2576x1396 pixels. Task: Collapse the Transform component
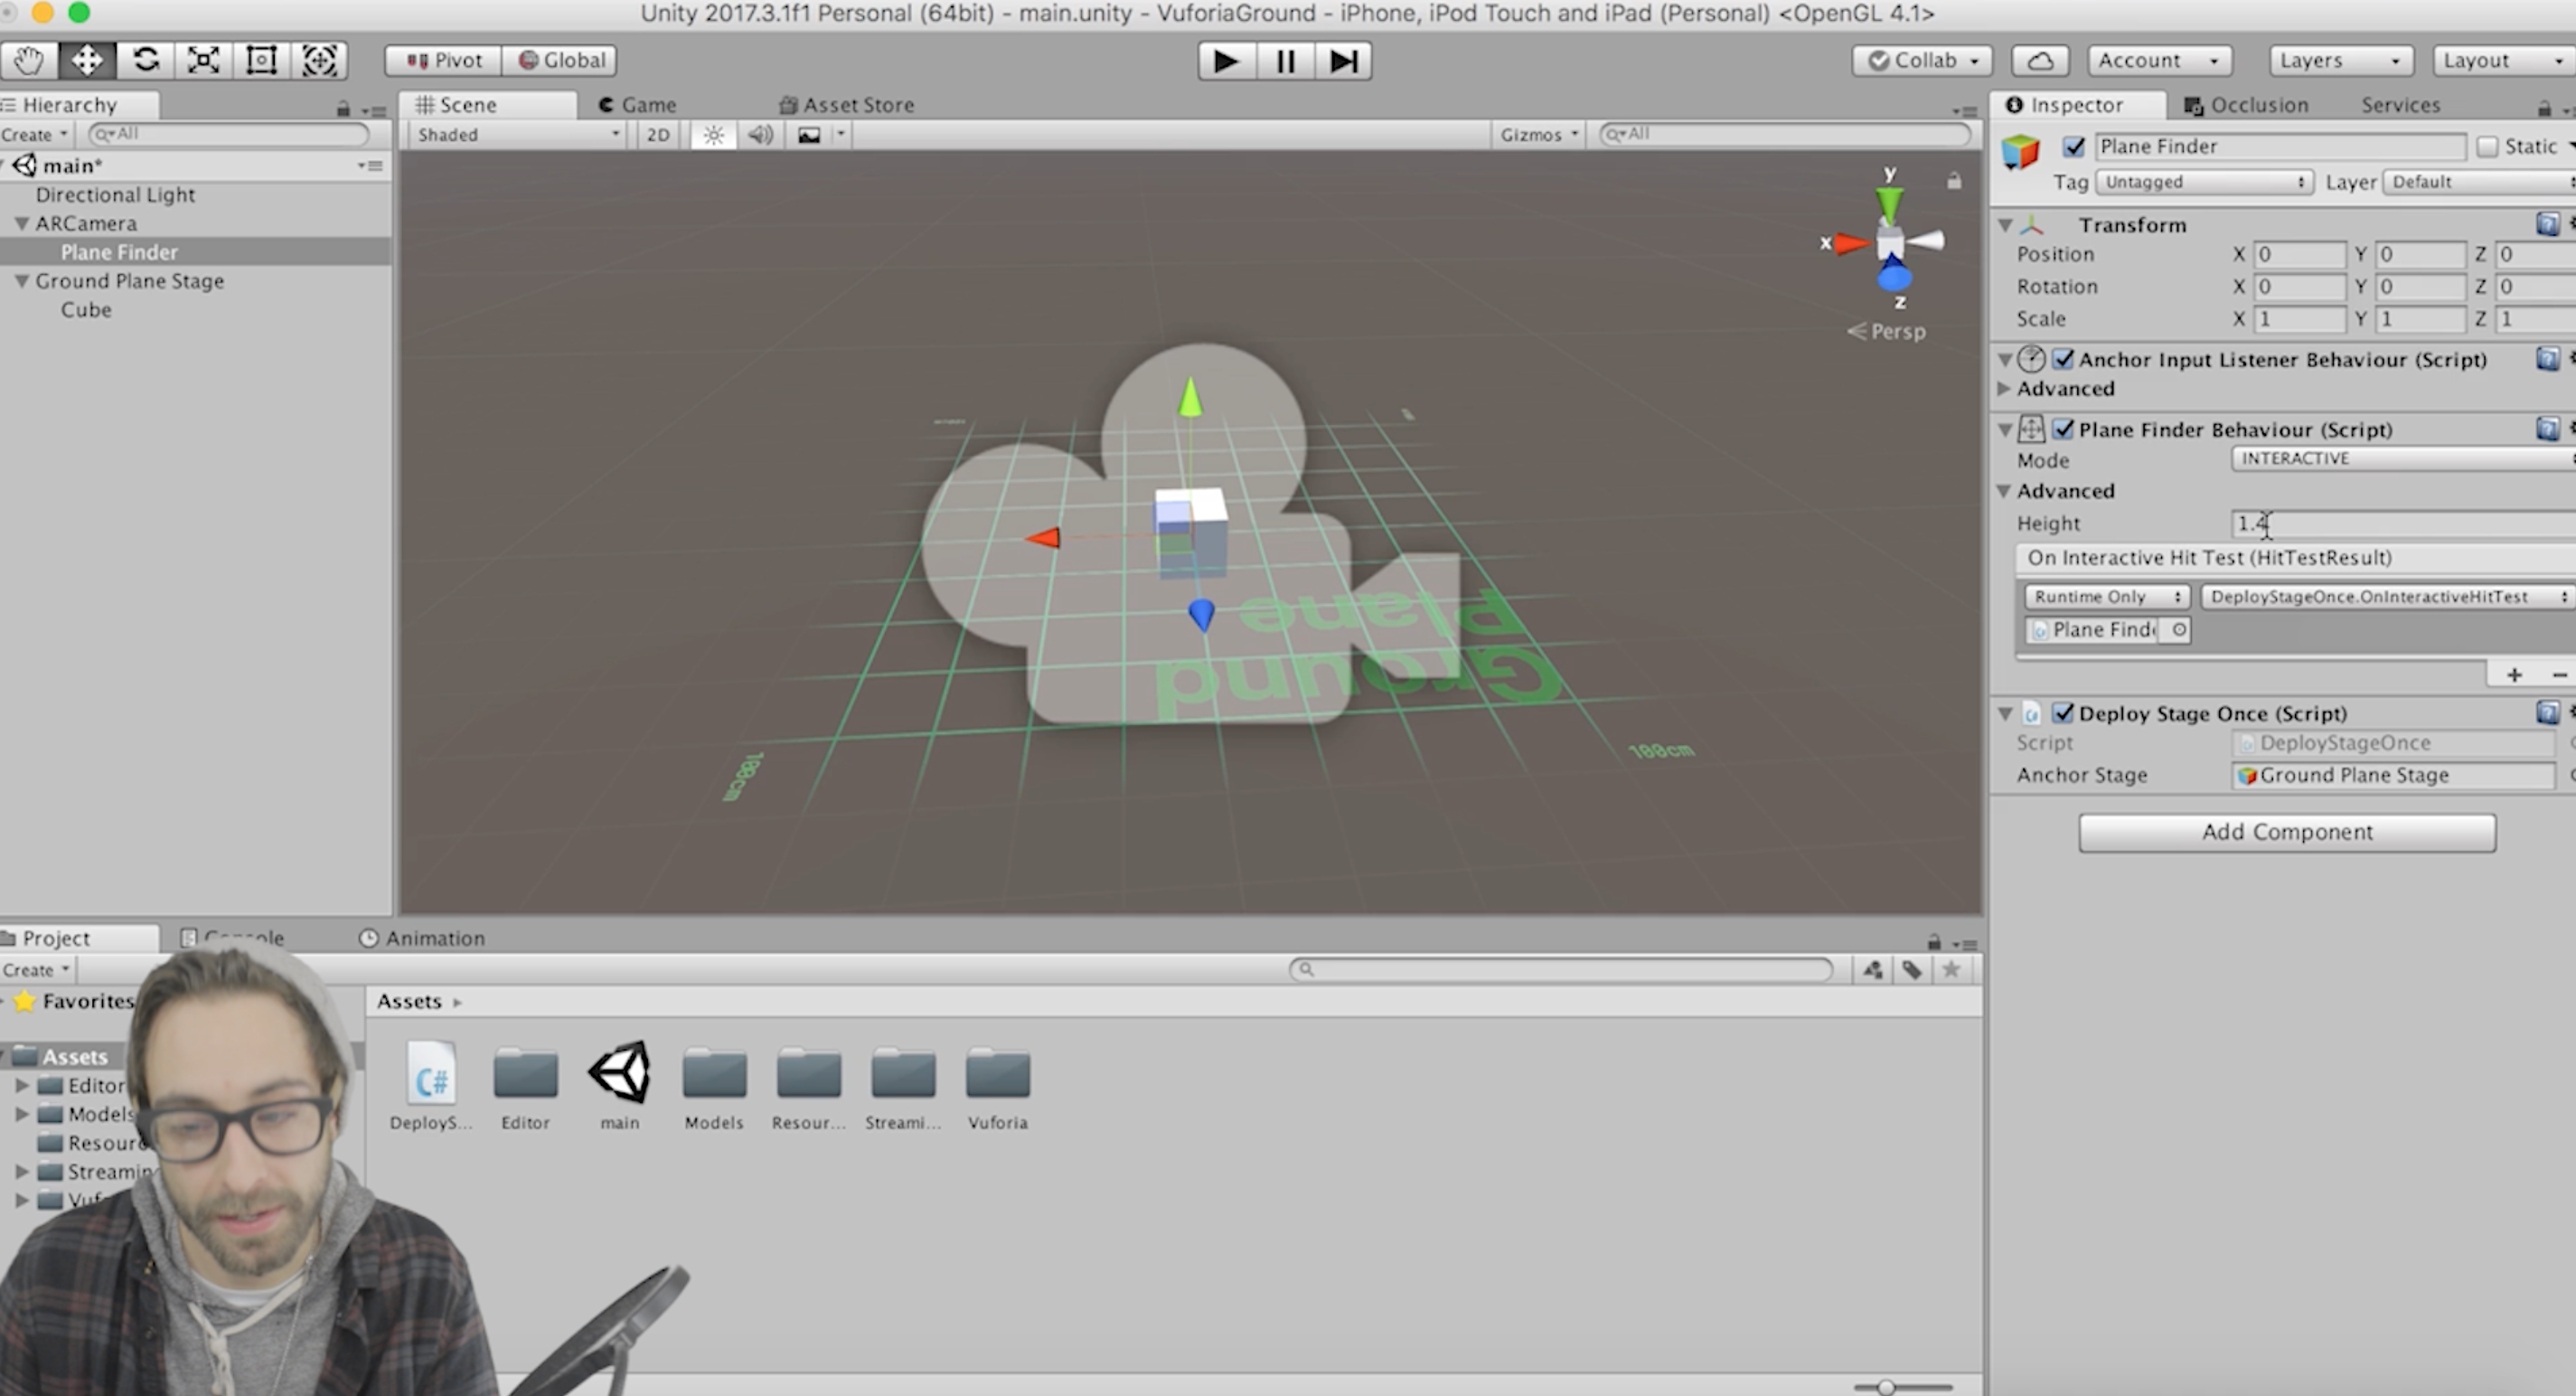coord(2005,225)
